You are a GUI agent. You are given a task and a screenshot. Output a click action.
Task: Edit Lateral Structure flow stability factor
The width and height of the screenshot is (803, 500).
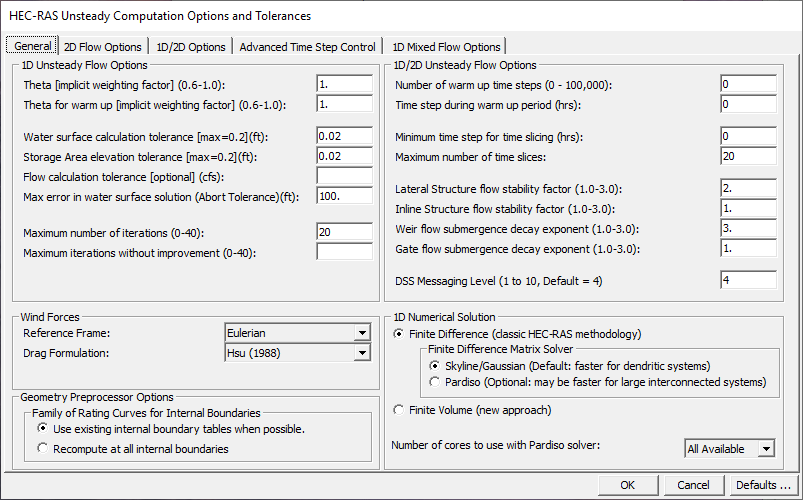point(748,189)
